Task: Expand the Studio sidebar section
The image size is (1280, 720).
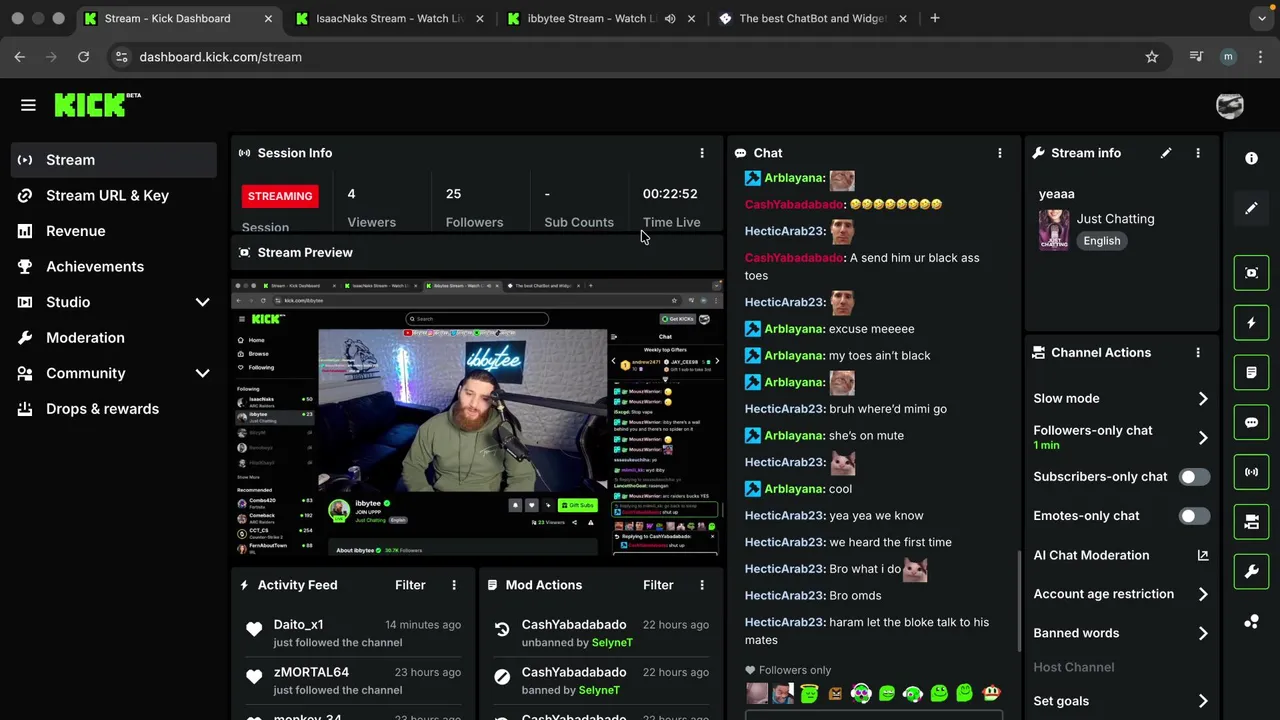Action: tap(202, 302)
